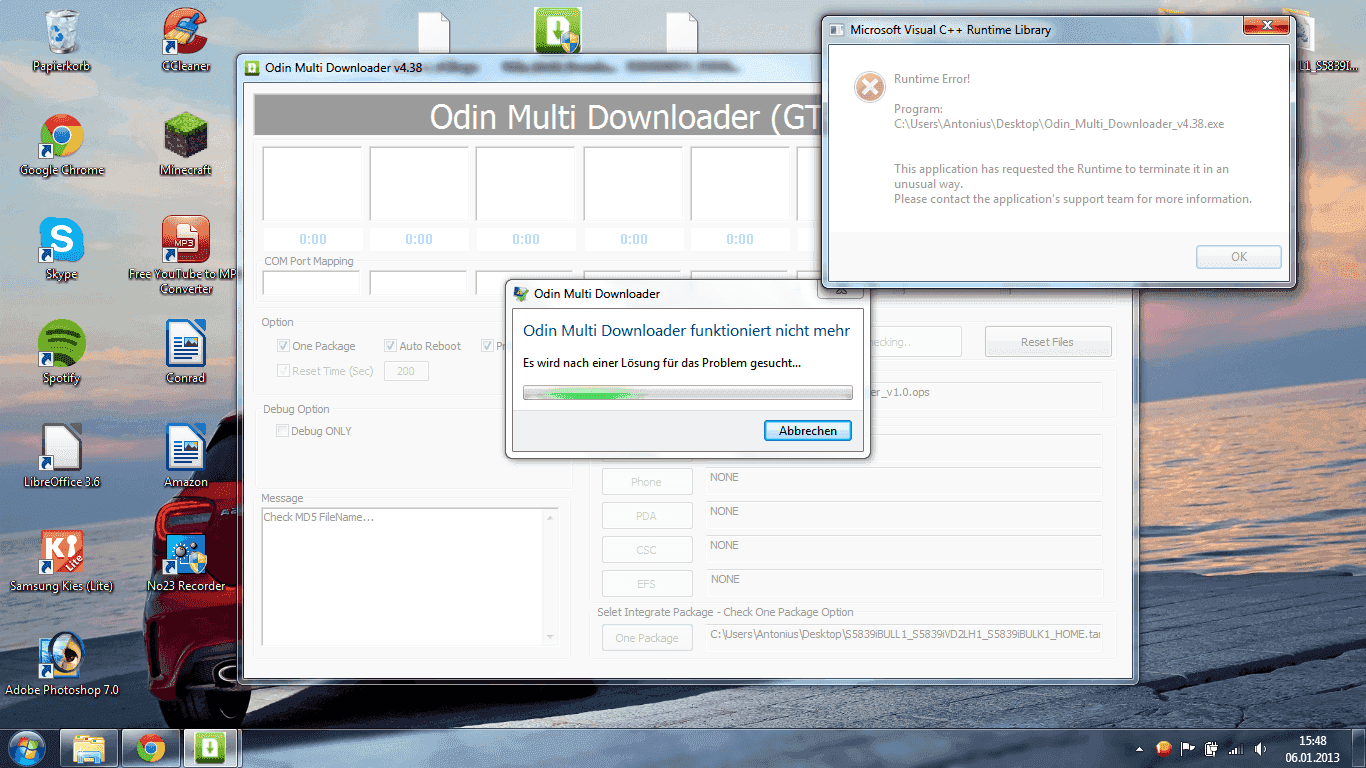Select the green download-arrow desktop file icon
The height and width of the screenshot is (768, 1366).
pos(557,30)
